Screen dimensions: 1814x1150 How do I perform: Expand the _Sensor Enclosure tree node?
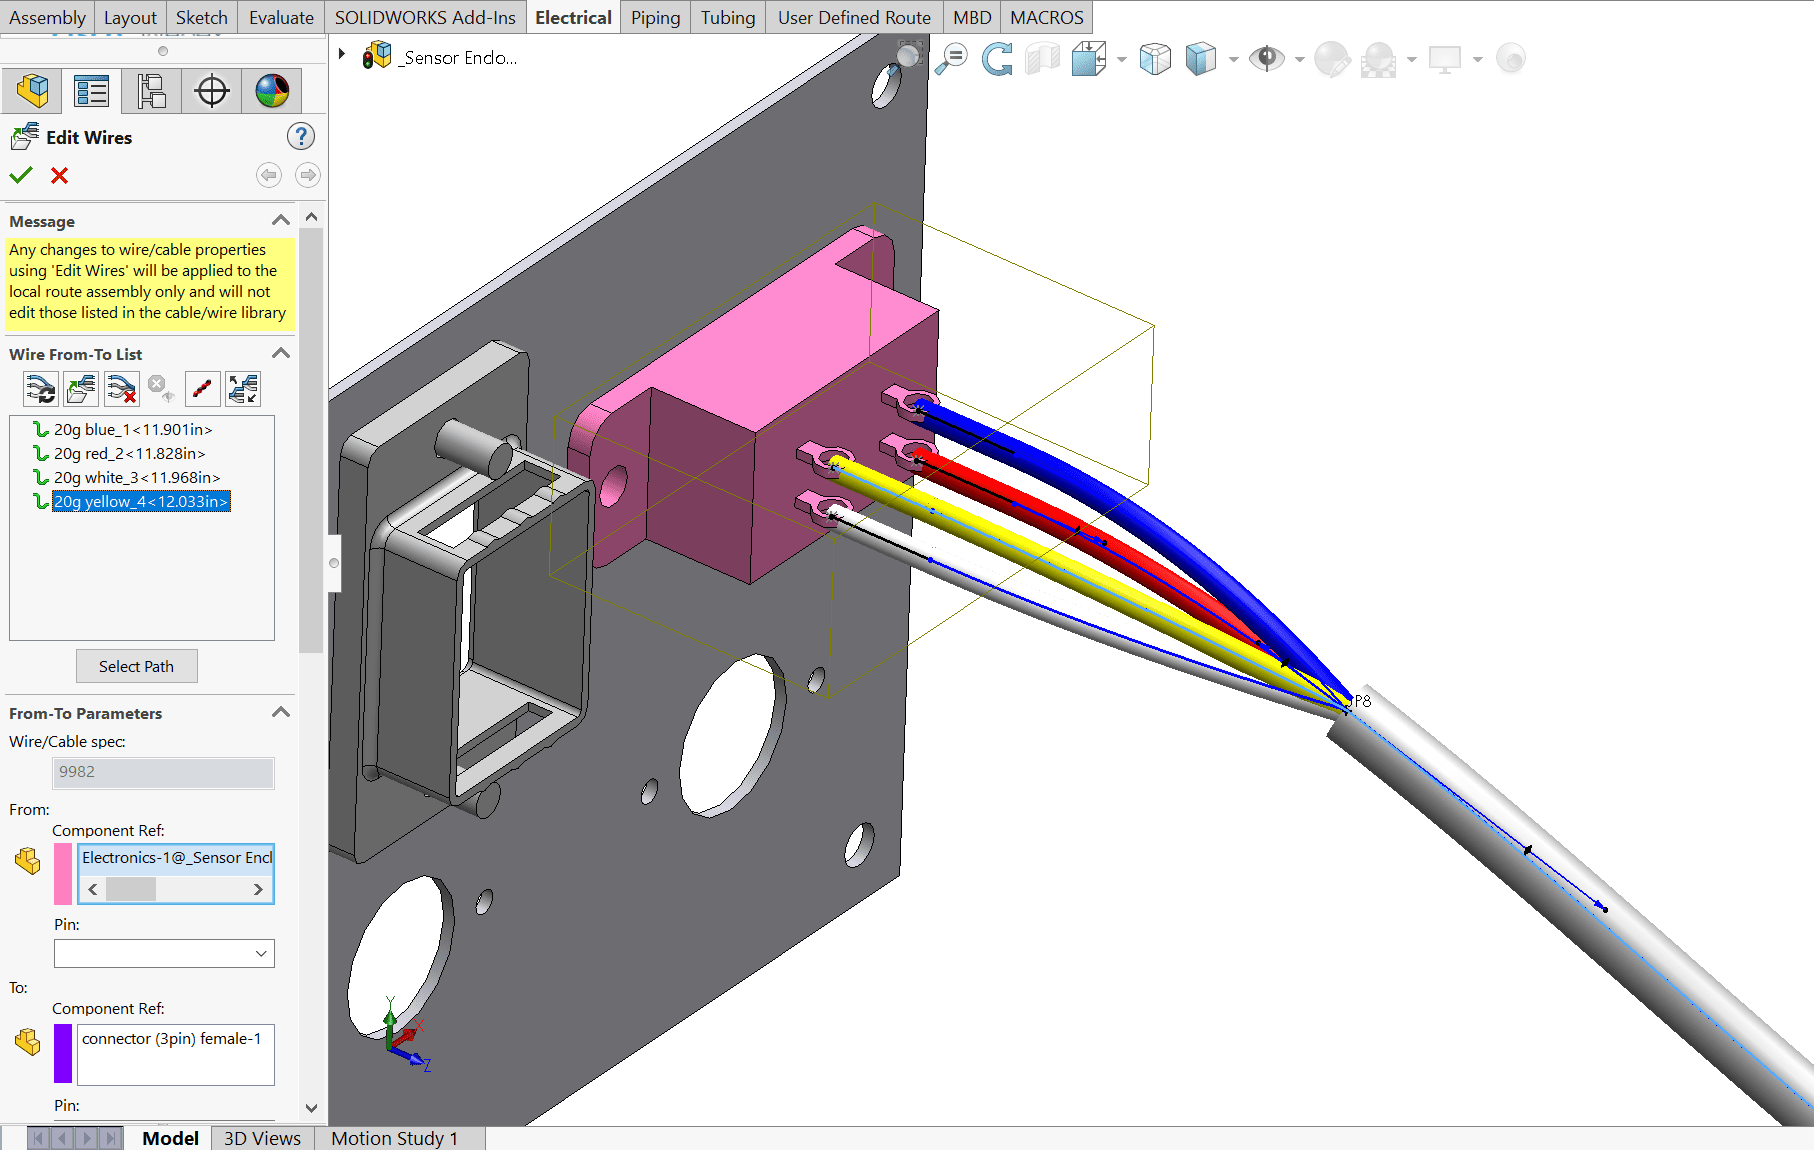point(342,54)
